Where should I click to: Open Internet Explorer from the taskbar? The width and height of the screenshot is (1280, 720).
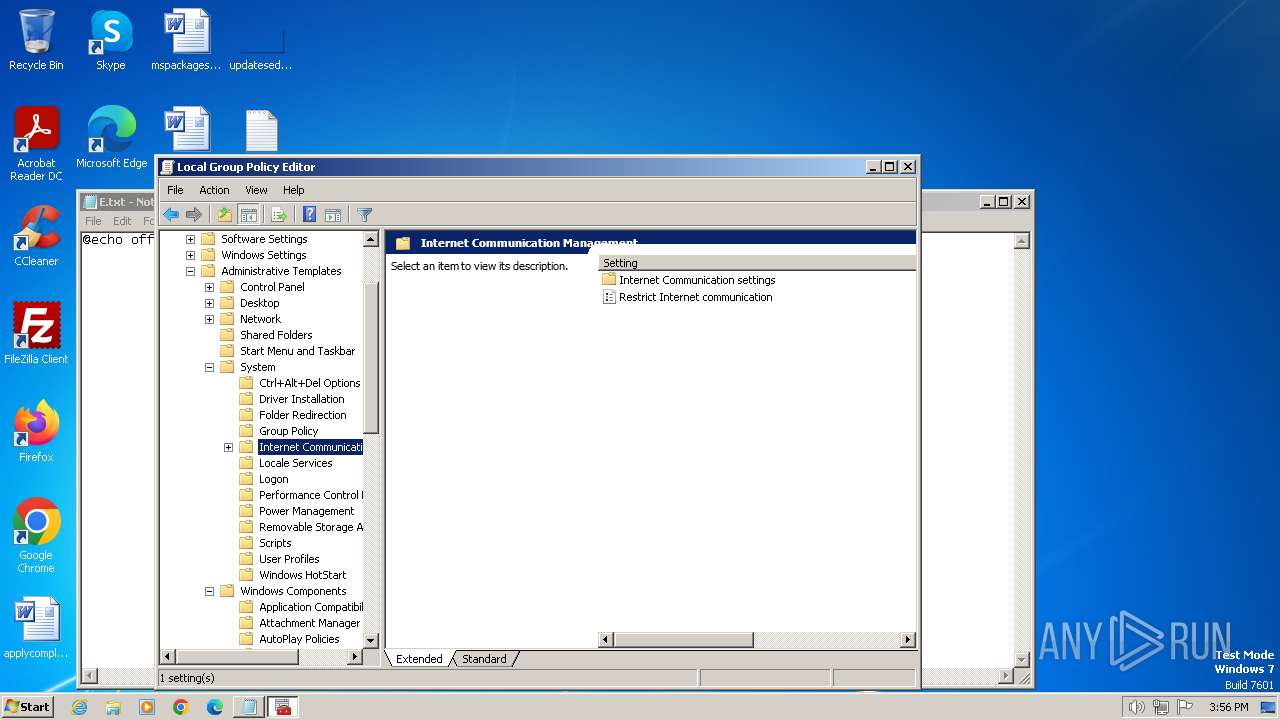tap(79, 707)
